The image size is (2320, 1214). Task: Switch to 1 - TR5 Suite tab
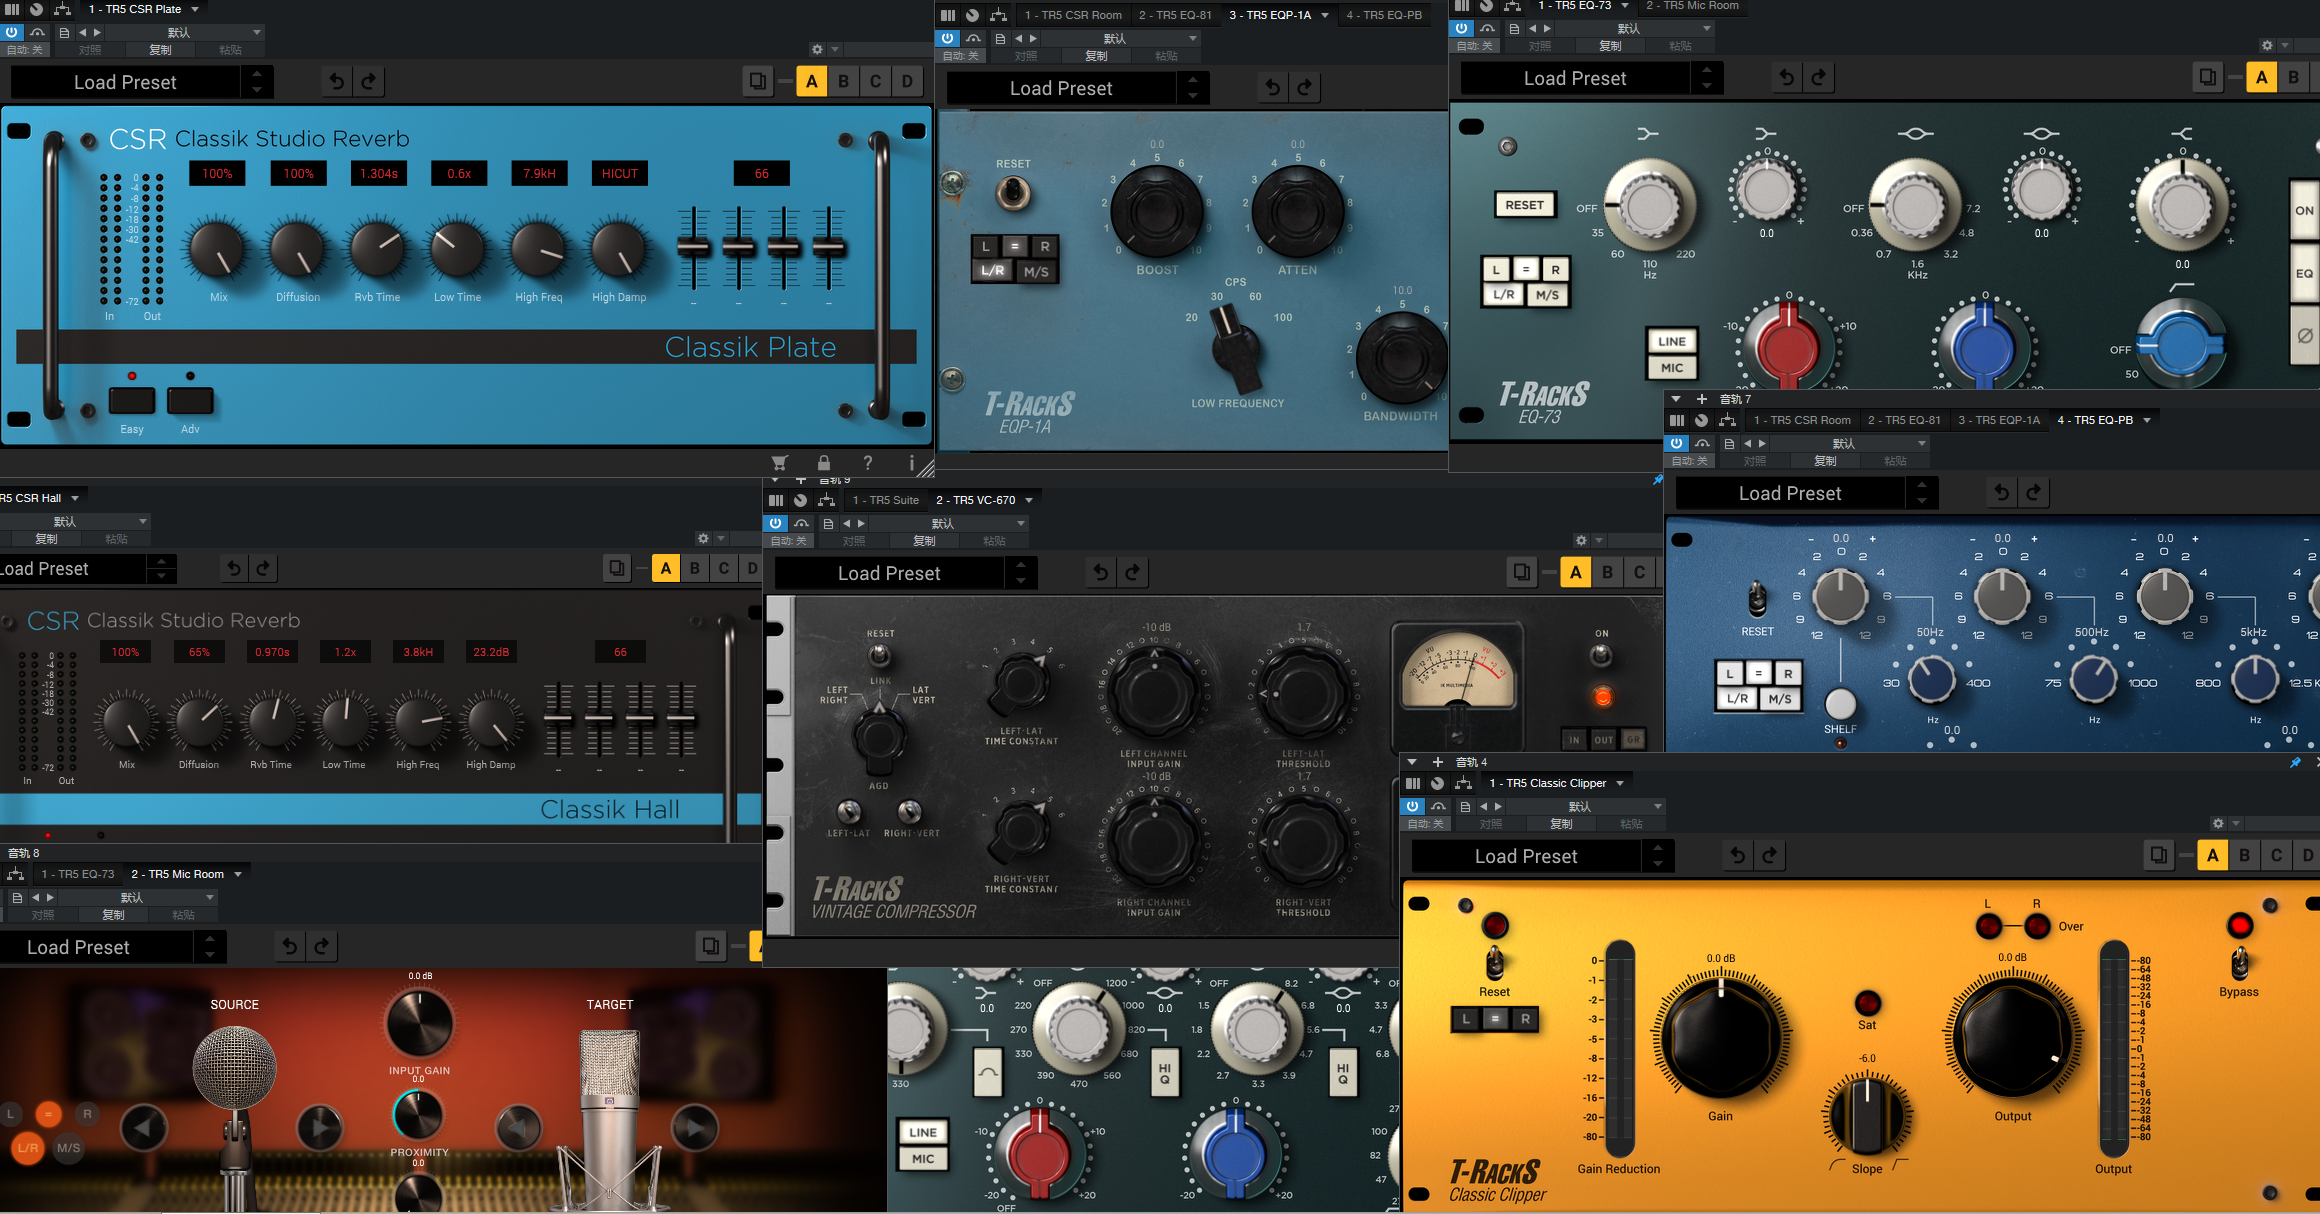coord(885,500)
